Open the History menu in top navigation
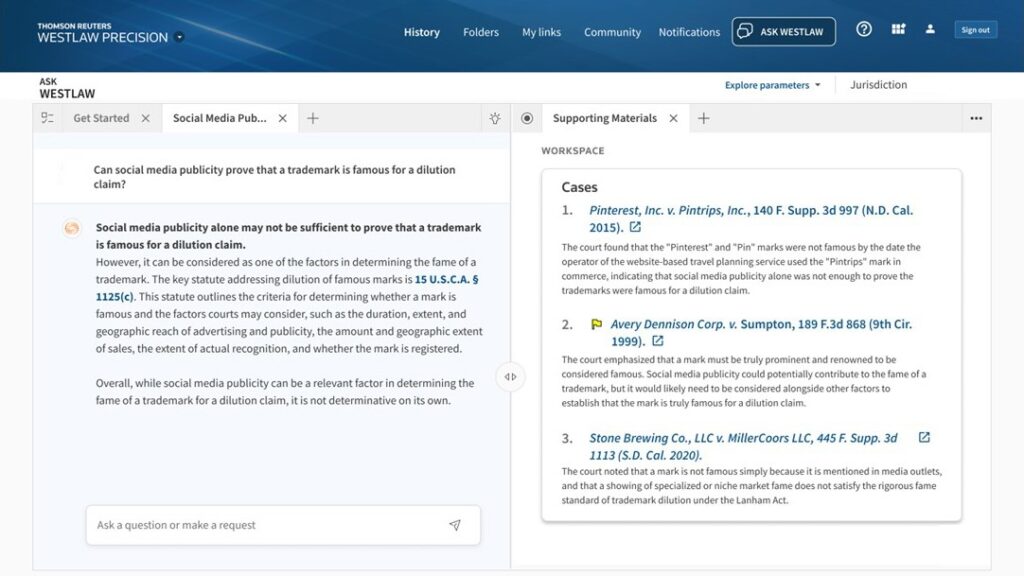 click(421, 31)
